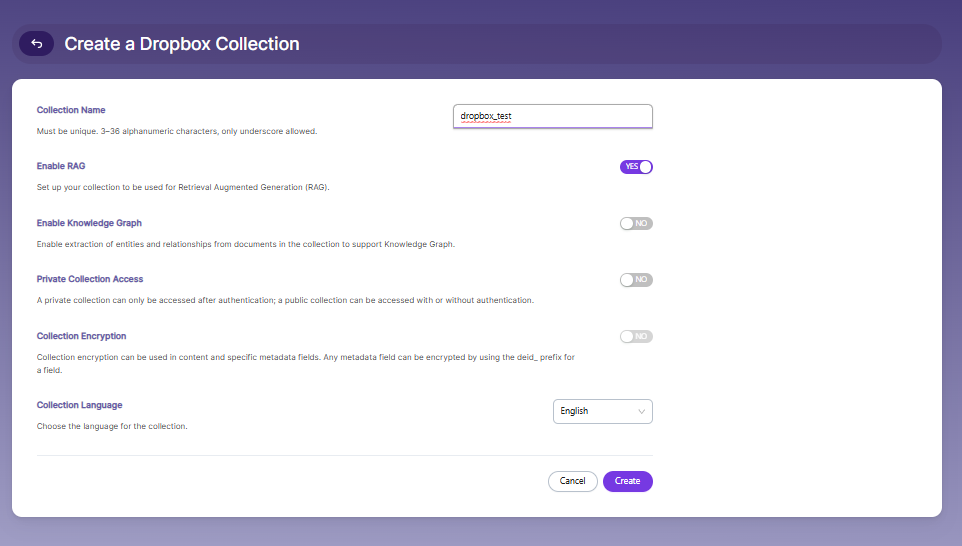Click the 'Collection Name' label
The width and height of the screenshot is (962, 546).
(x=71, y=110)
